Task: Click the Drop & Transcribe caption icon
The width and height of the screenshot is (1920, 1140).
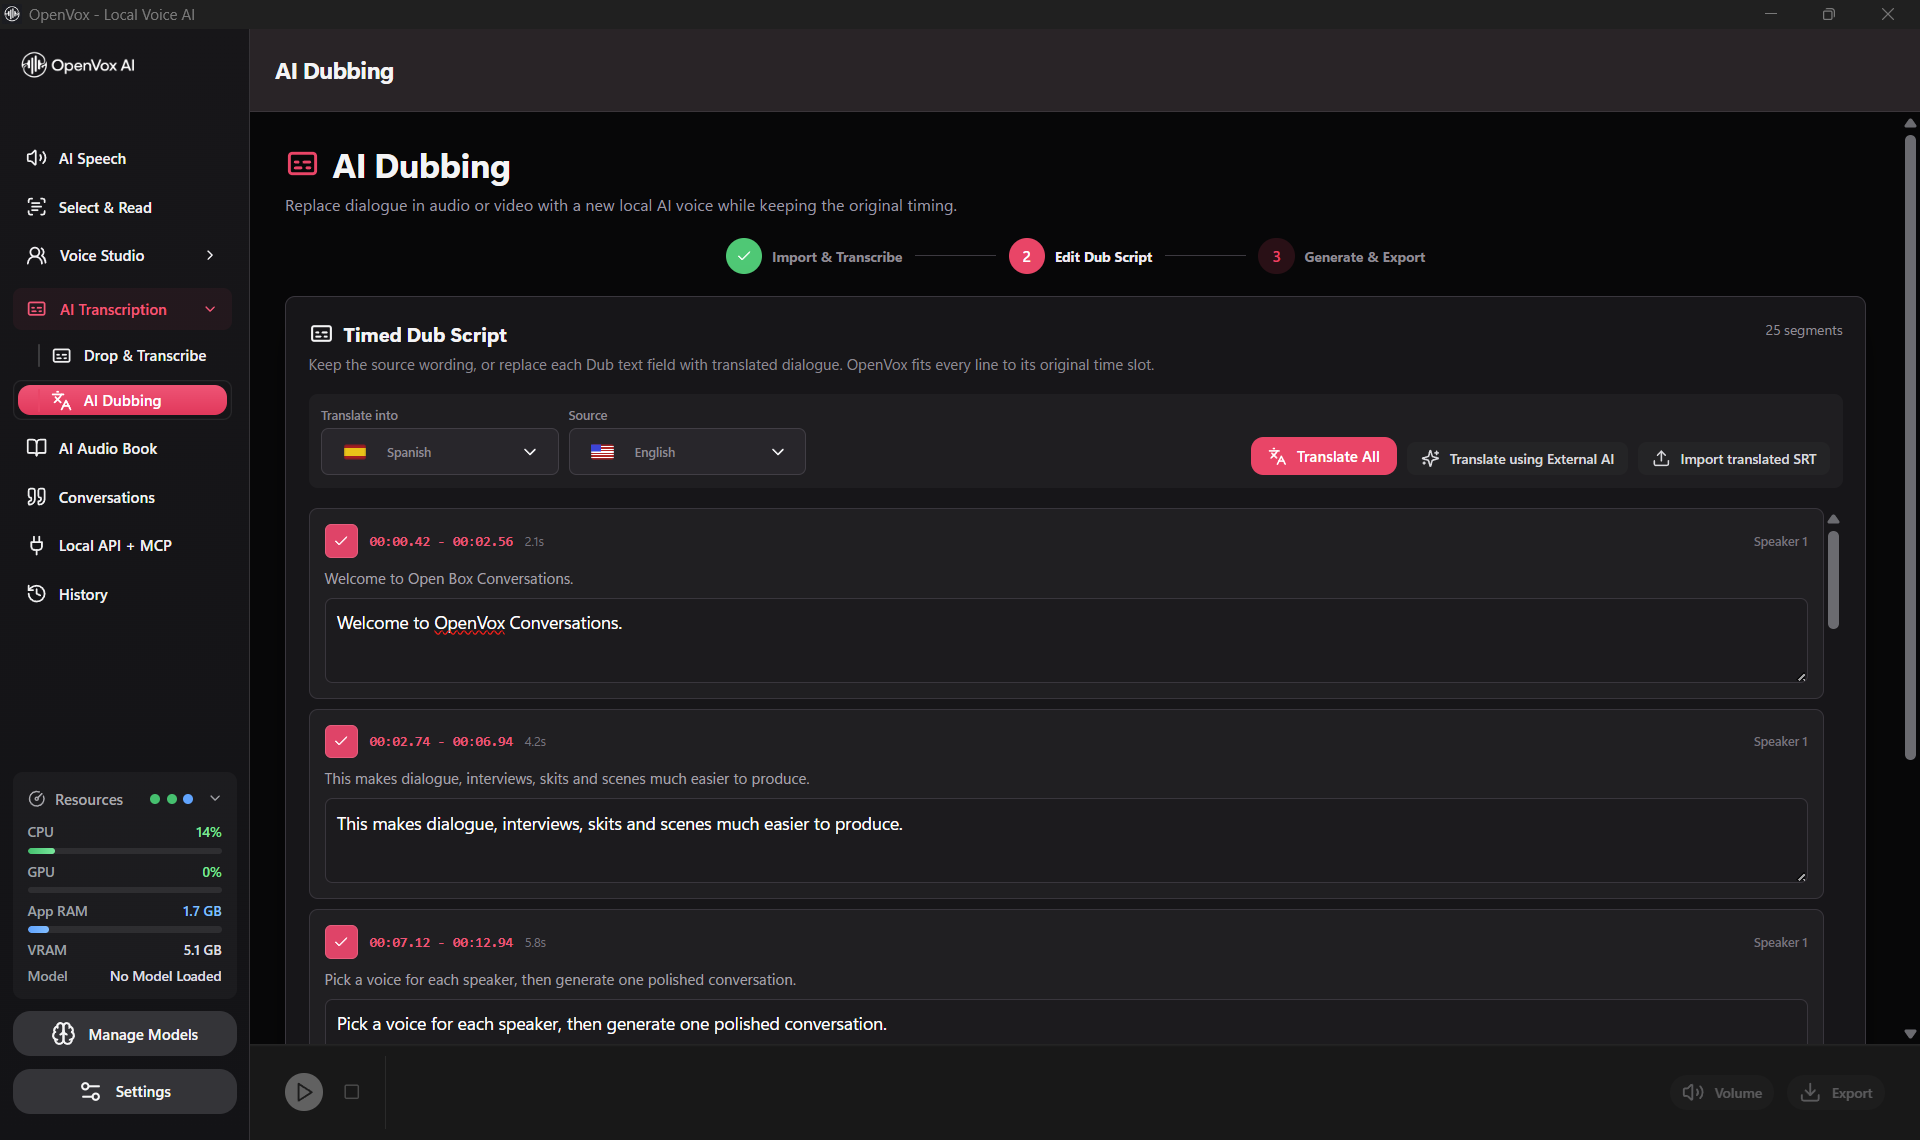Action: (62, 356)
